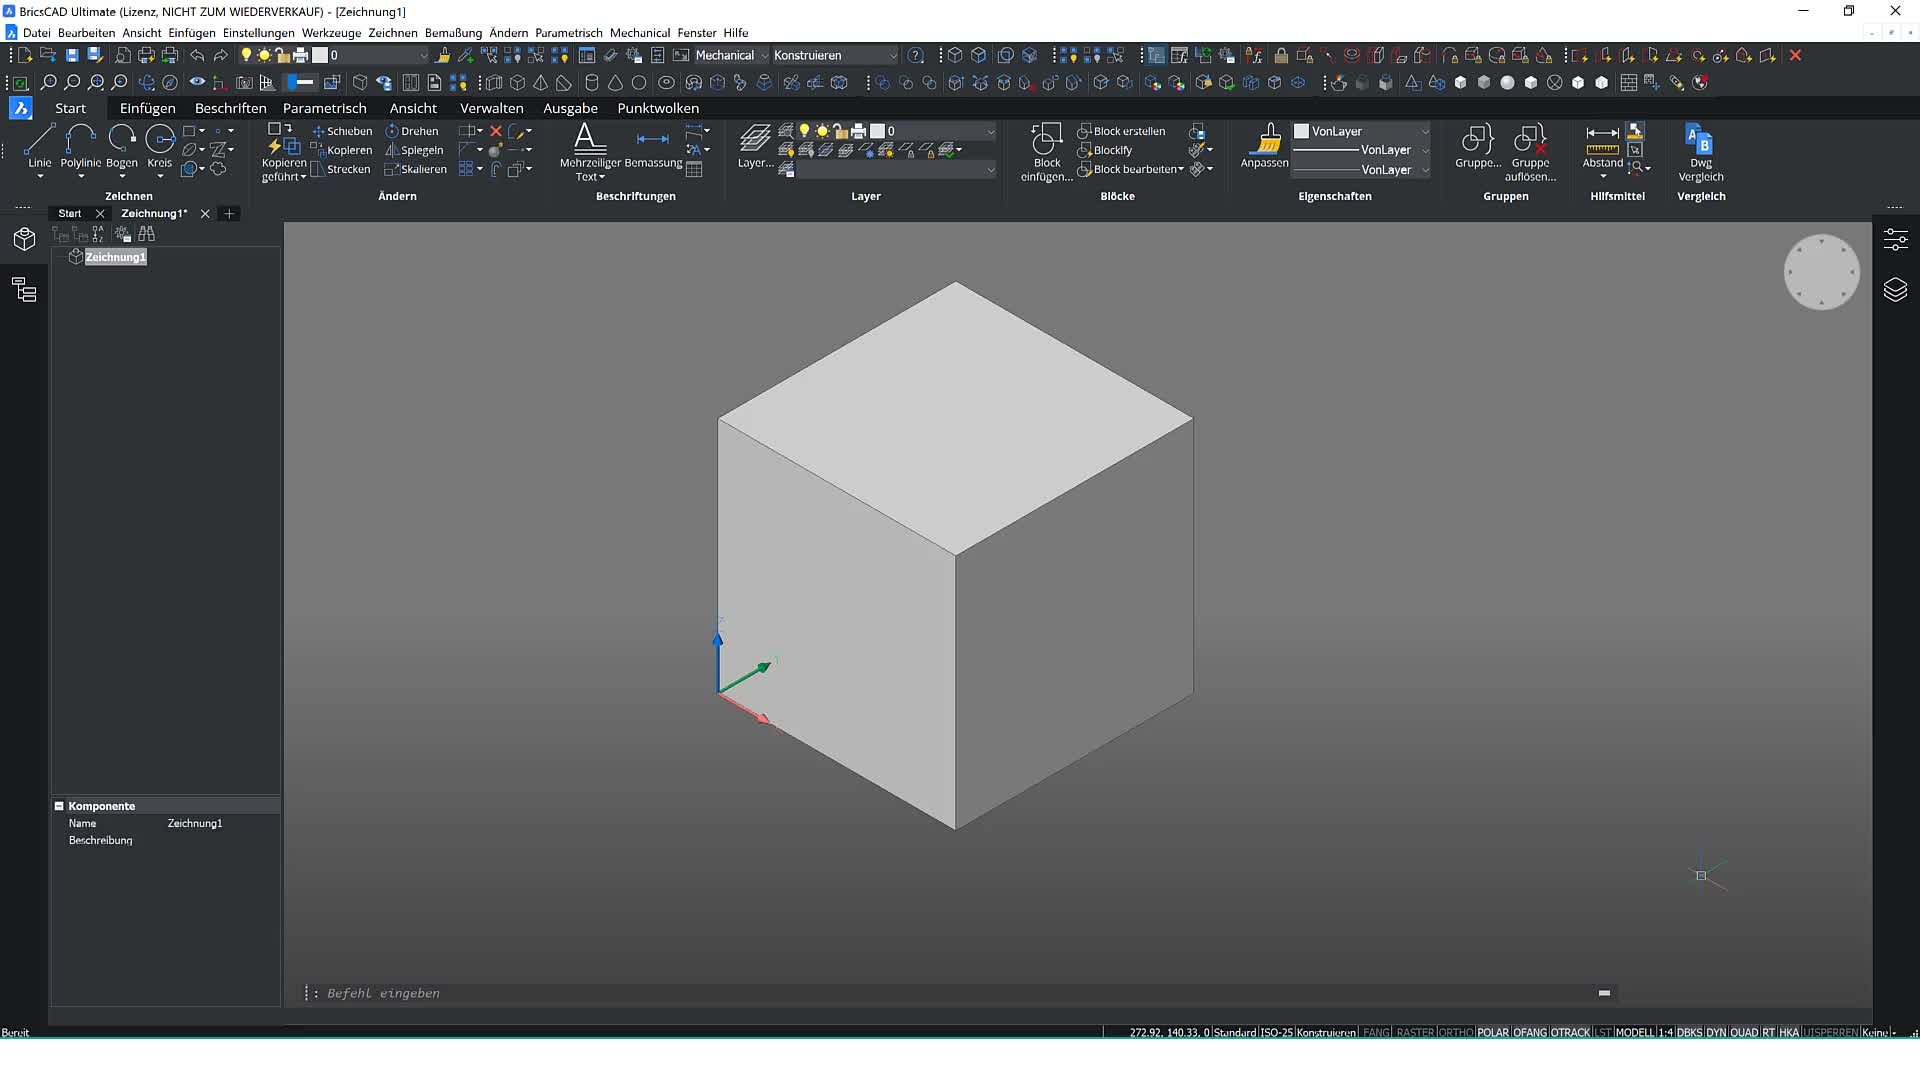Click the Blockify tool

point(1105,150)
